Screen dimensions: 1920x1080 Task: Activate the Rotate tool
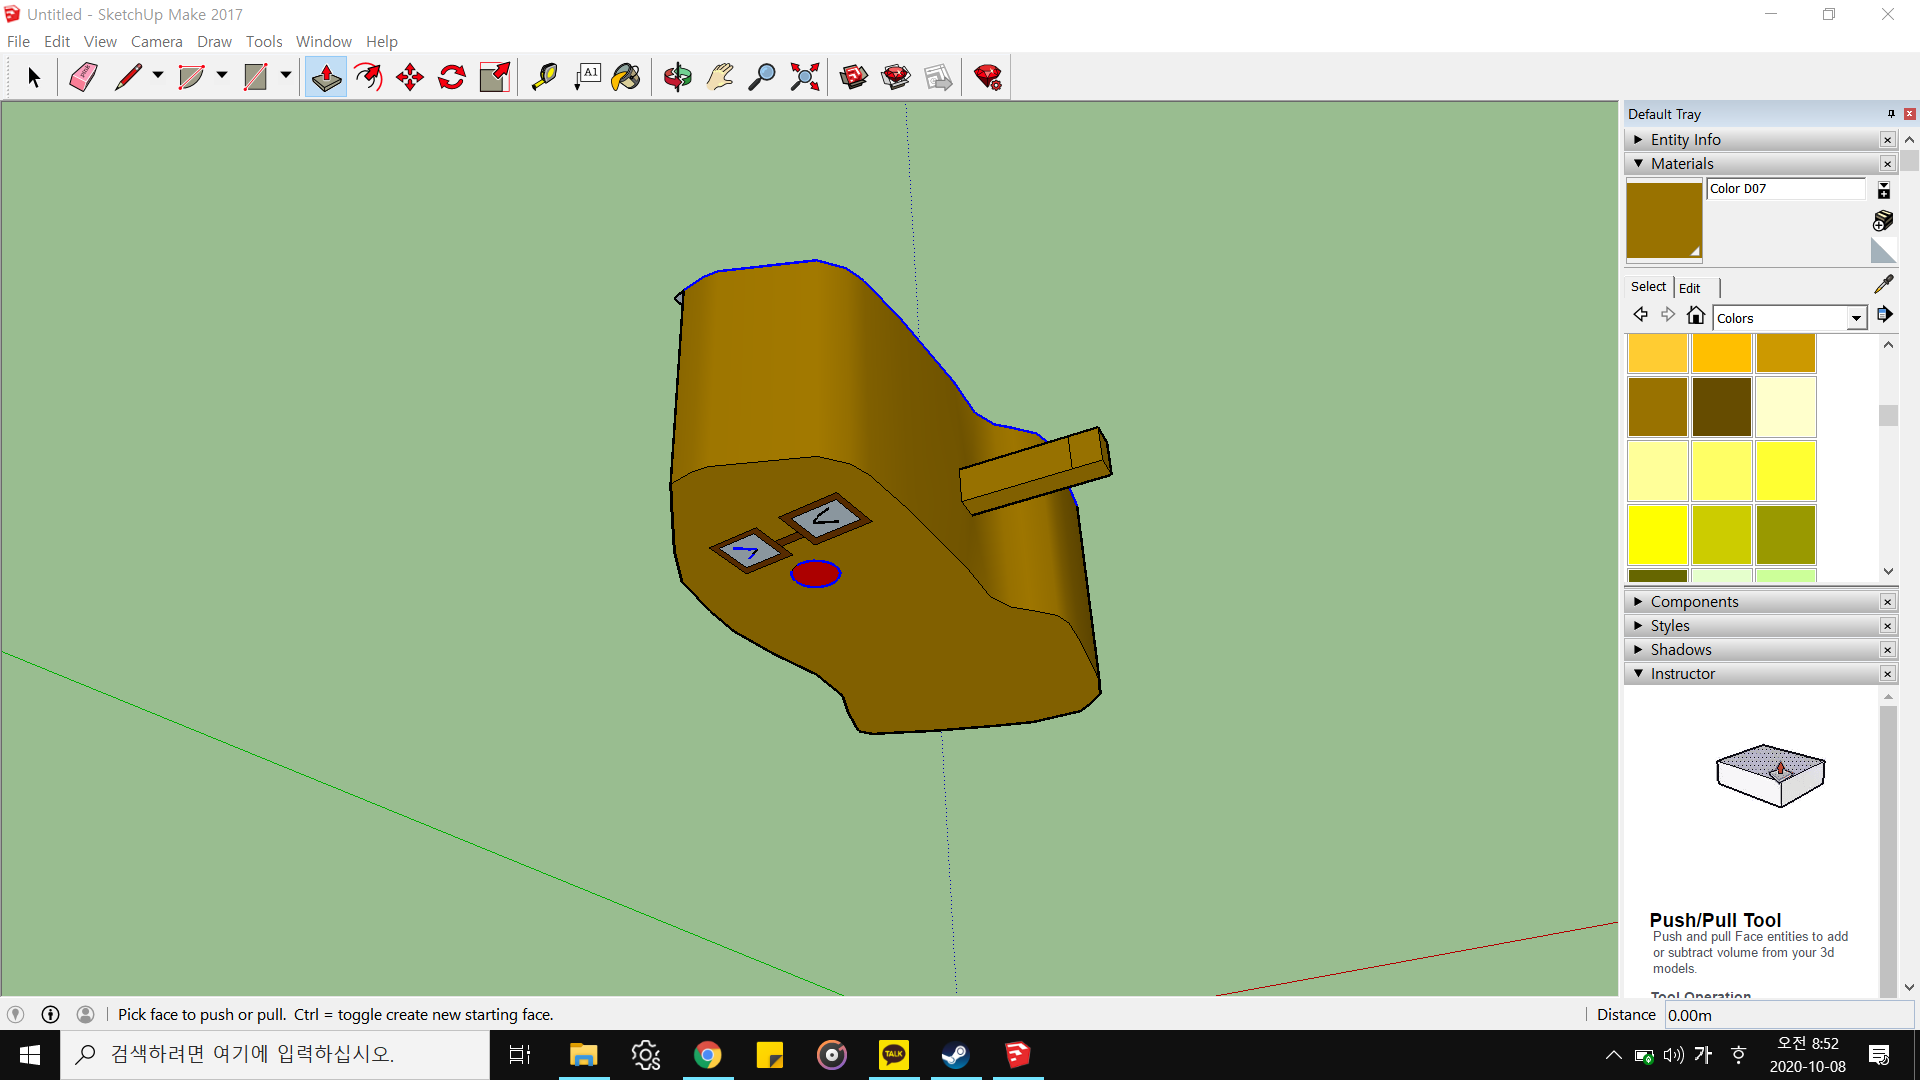coord(452,77)
